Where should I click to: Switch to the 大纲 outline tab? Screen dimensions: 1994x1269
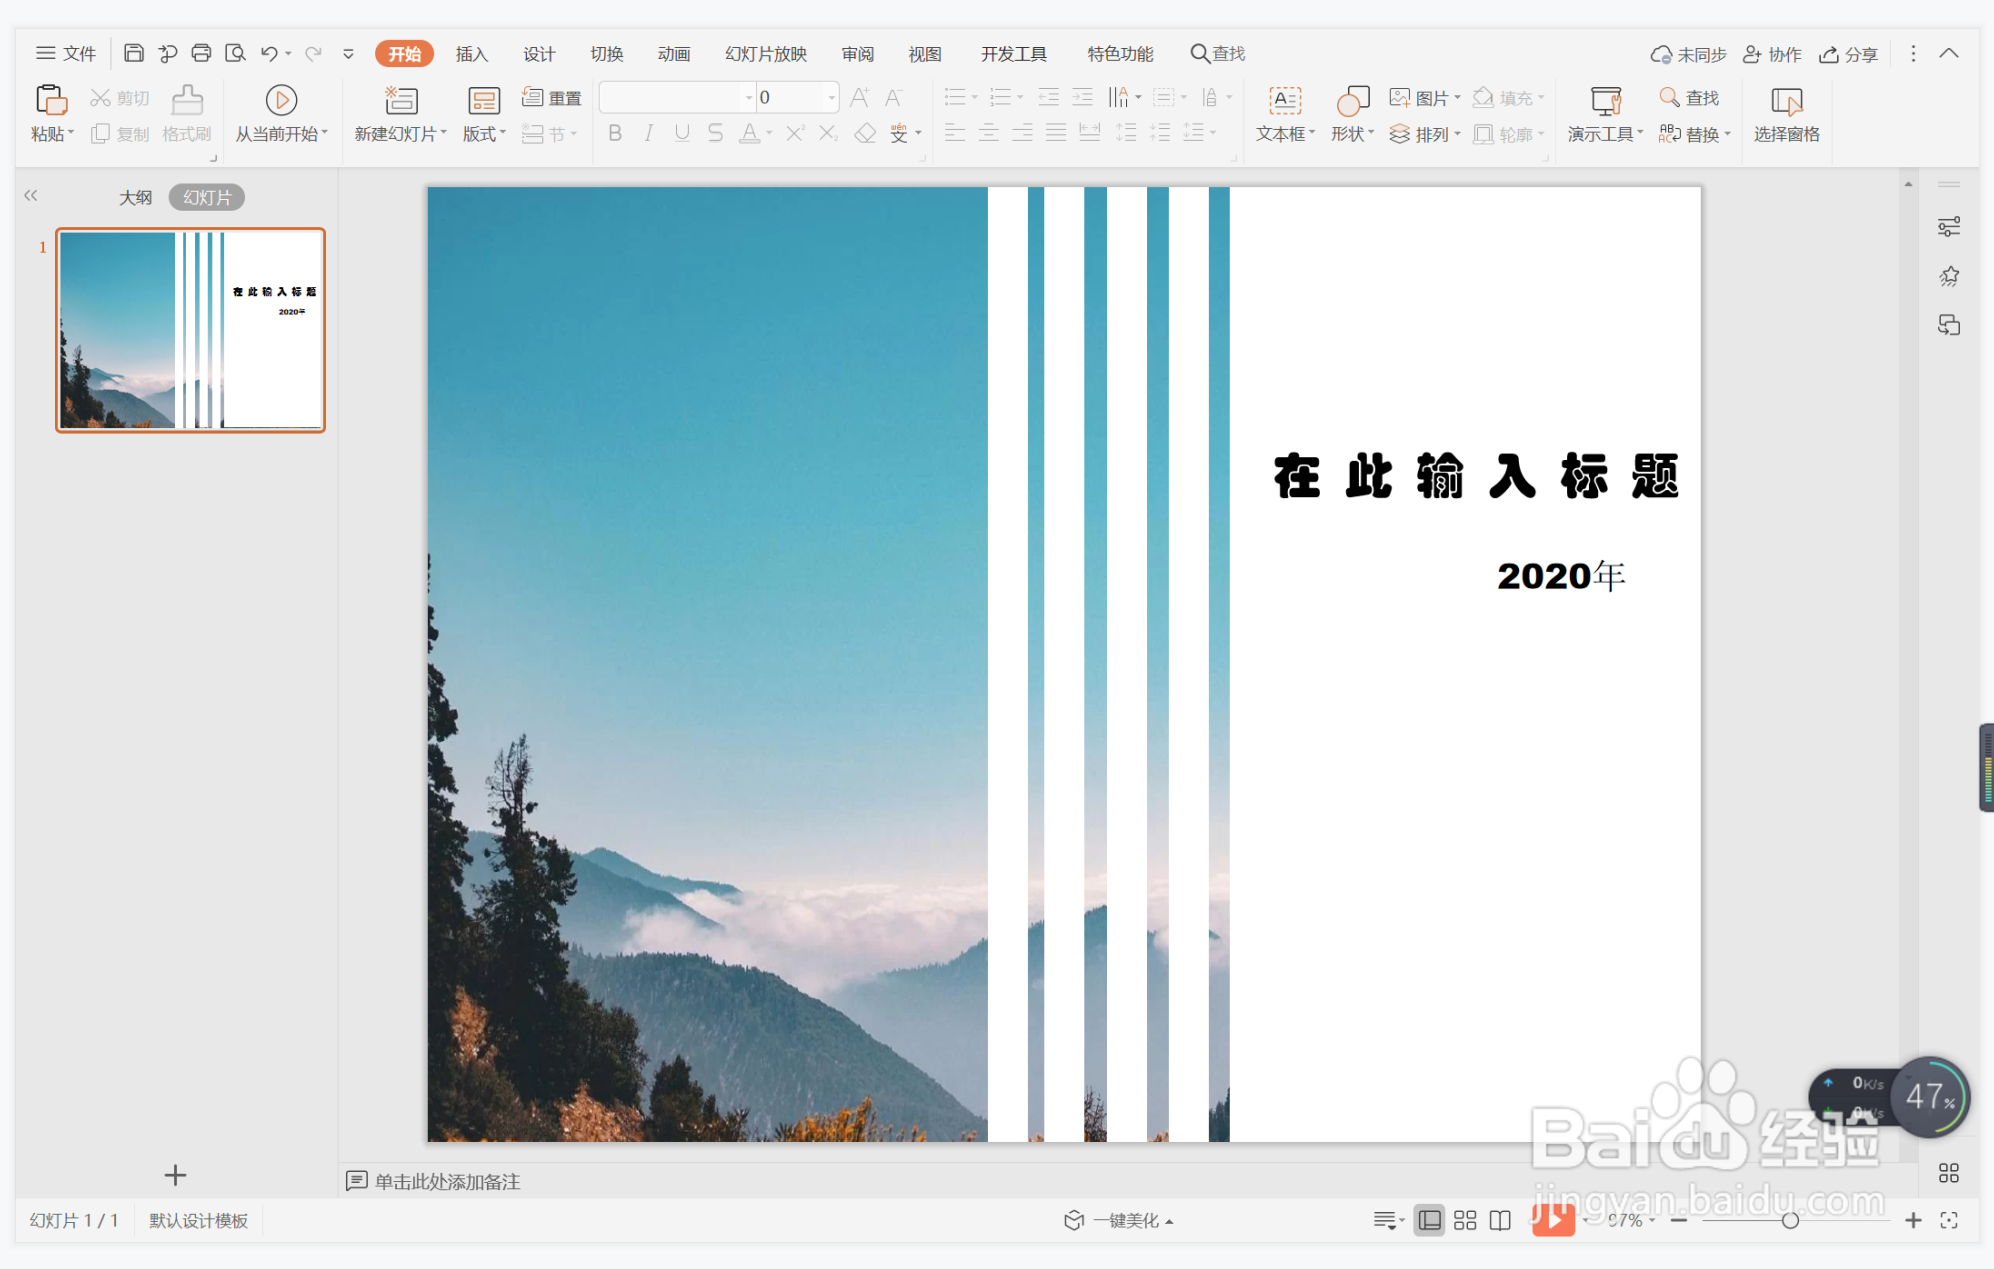[x=135, y=197]
